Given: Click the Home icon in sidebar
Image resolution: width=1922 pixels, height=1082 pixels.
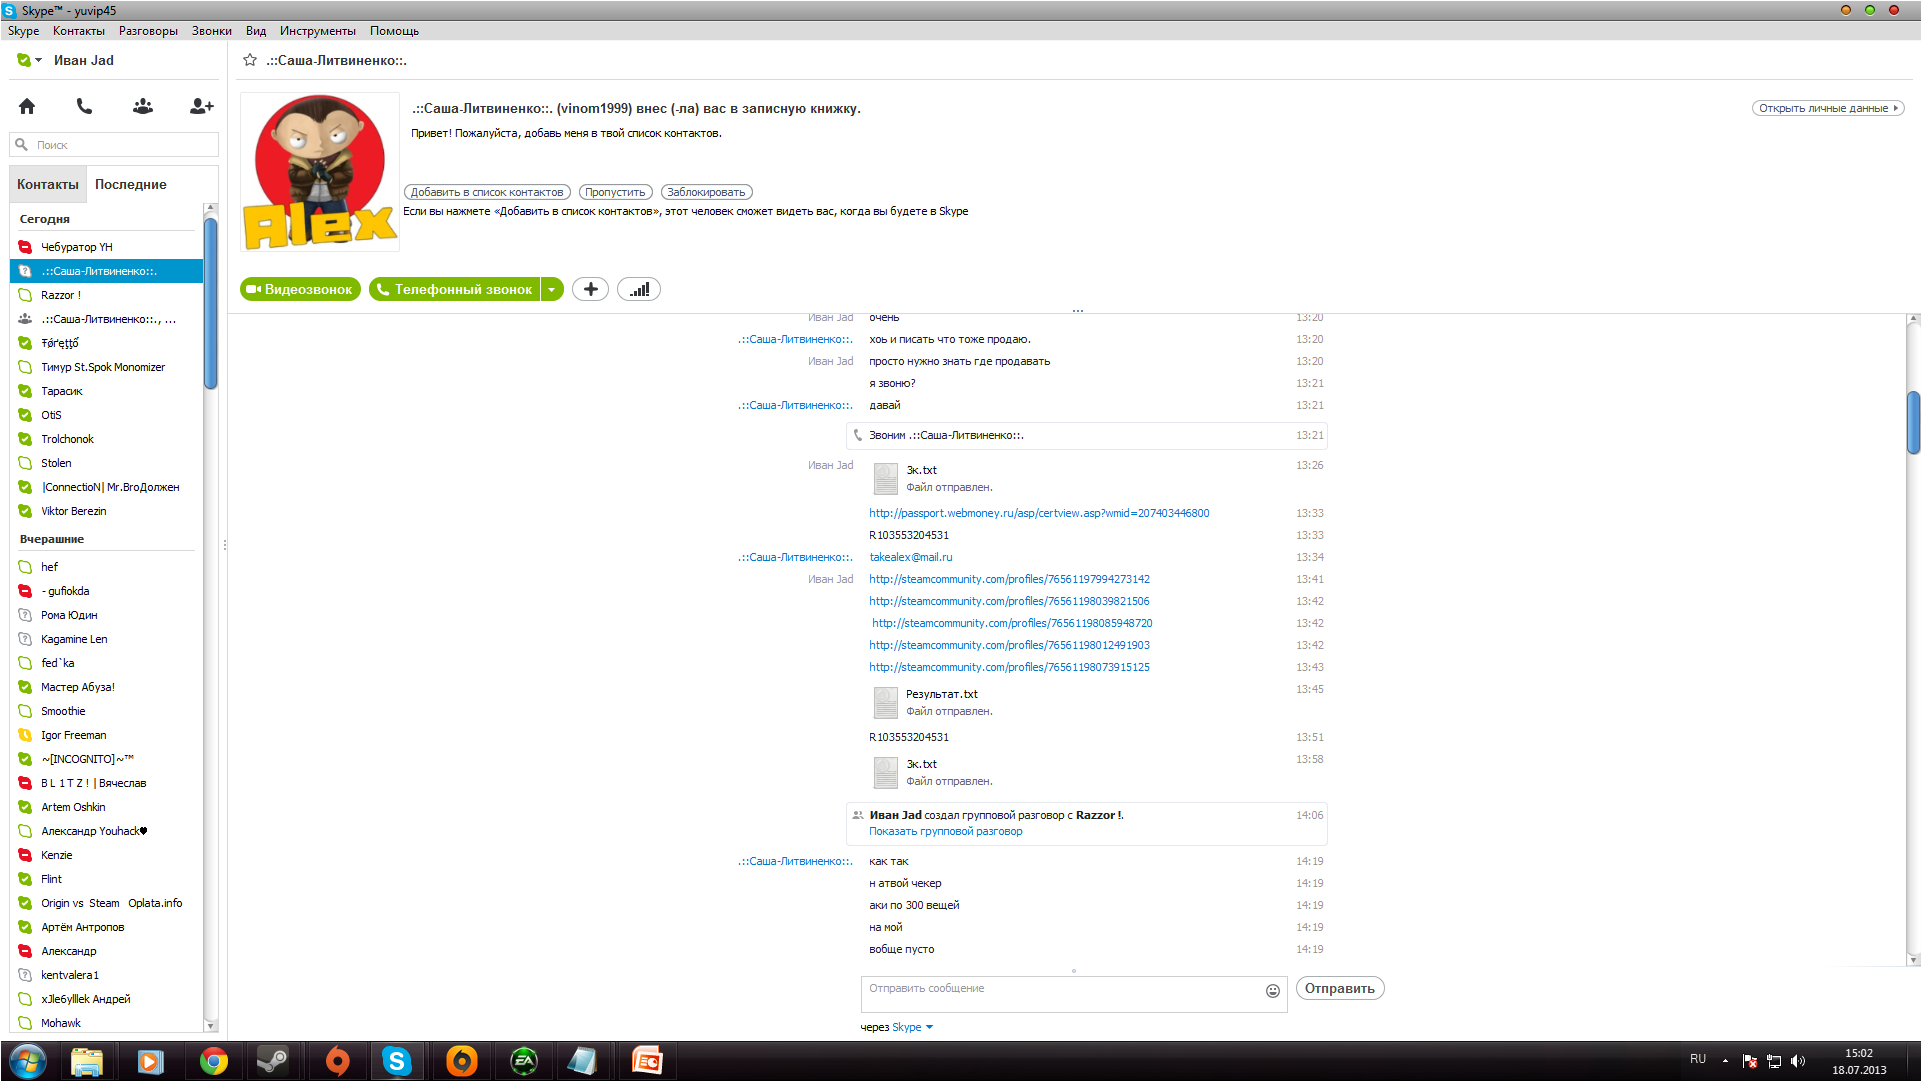Looking at the screenshot, I should pyautogui.click(x=27, y=106).
